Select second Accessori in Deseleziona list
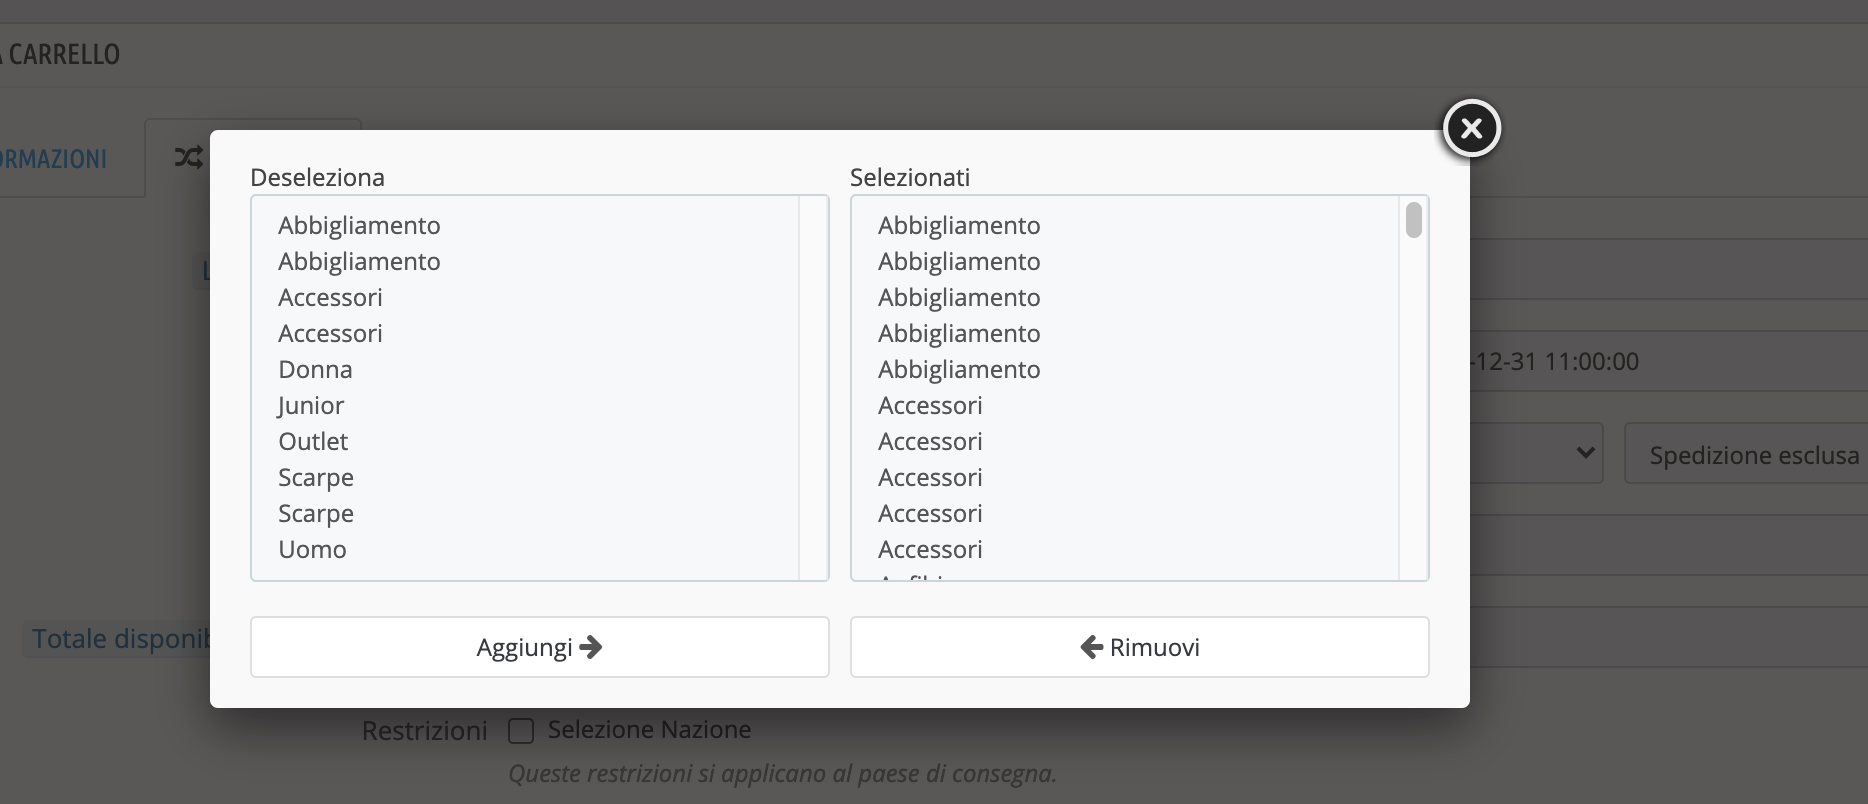Screen dimensions: 1868x804 pos(330,334)
